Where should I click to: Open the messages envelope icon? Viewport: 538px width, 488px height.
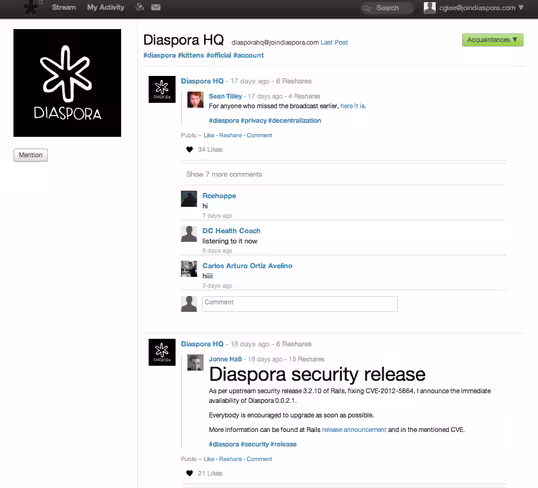tap(156, 7)
